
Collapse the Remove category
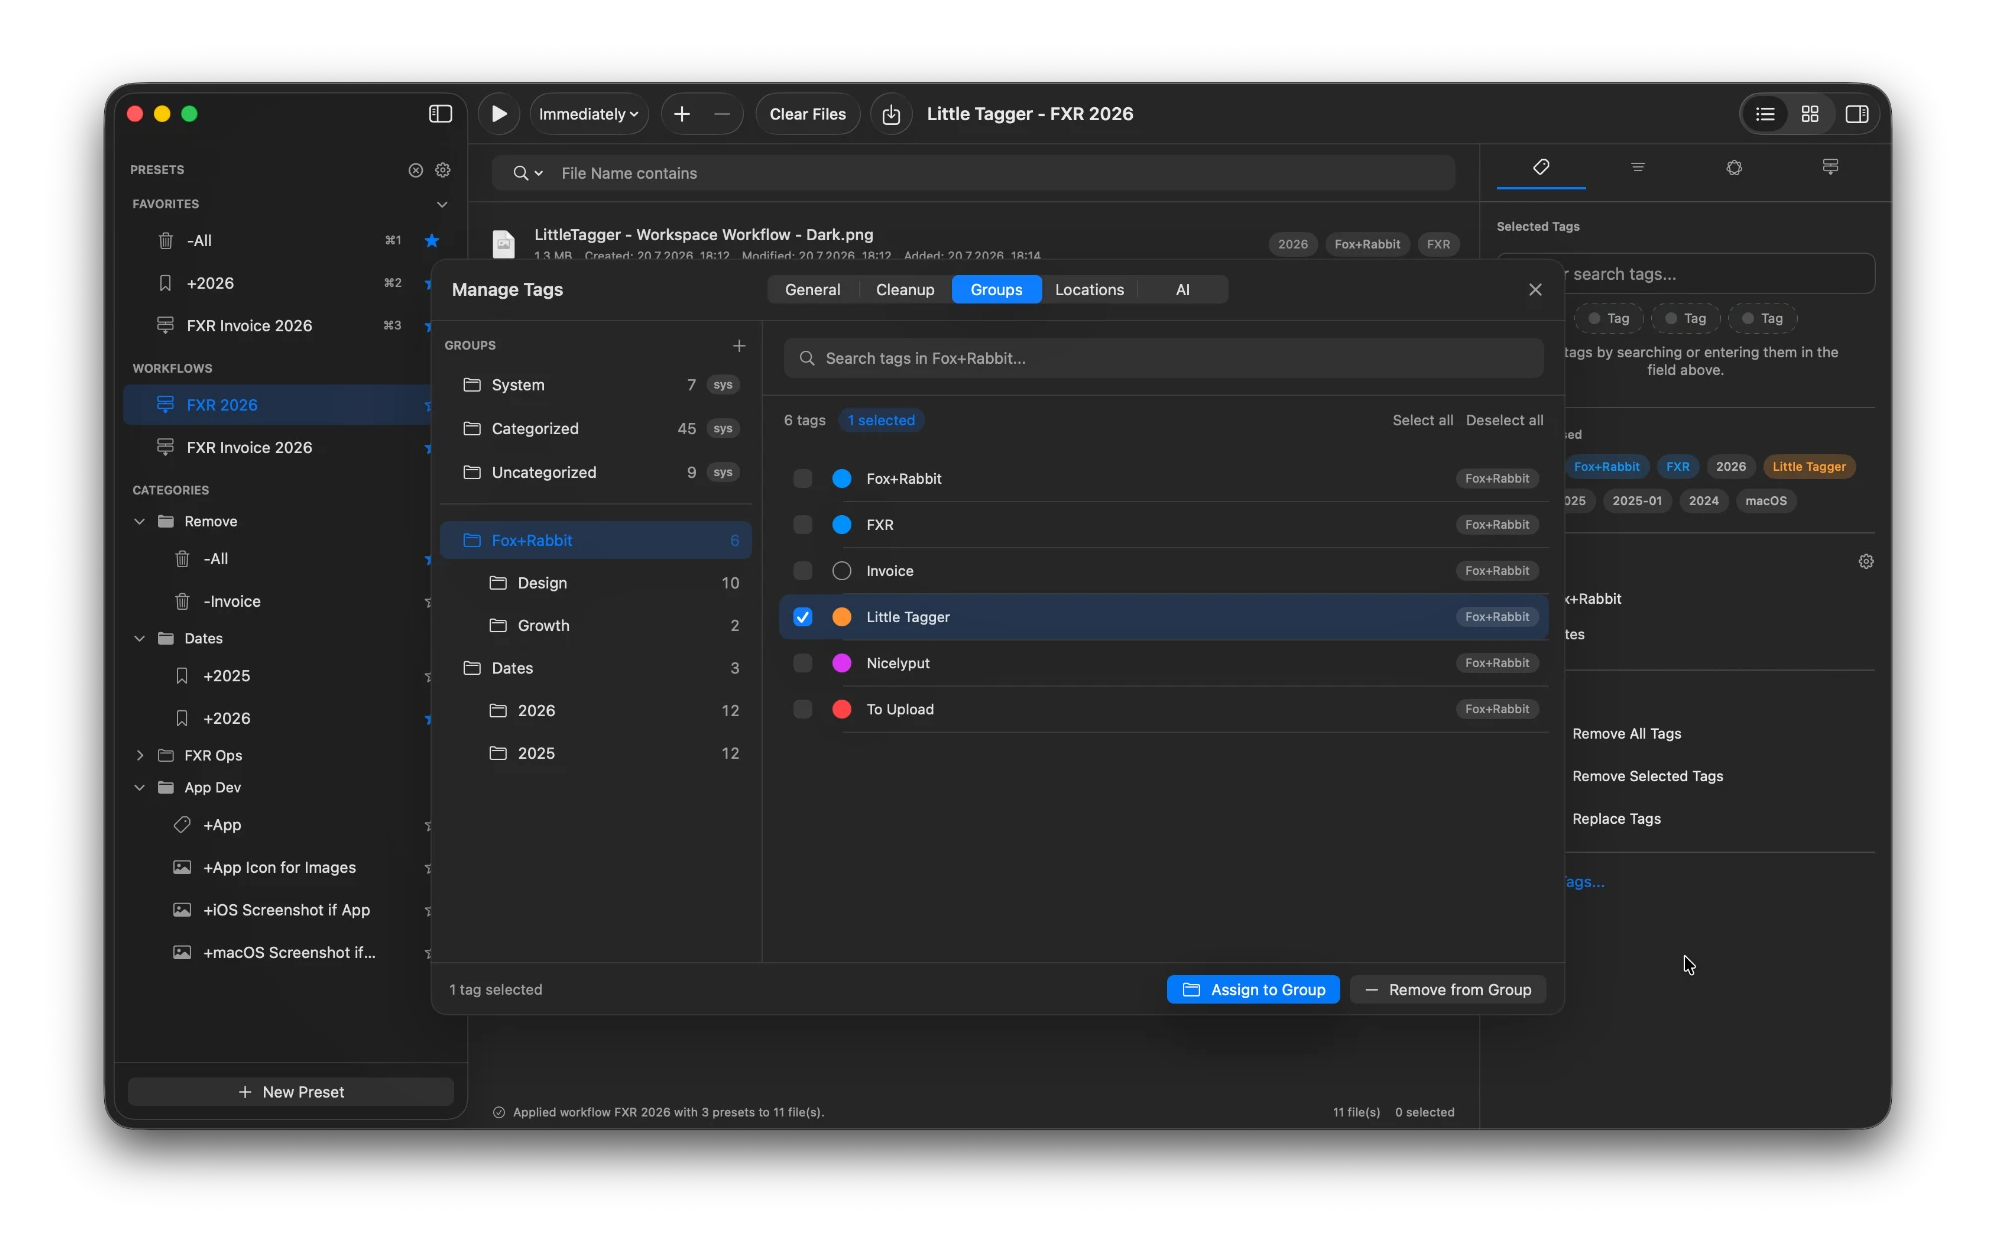pyautogui.click(x=140, y=522)
